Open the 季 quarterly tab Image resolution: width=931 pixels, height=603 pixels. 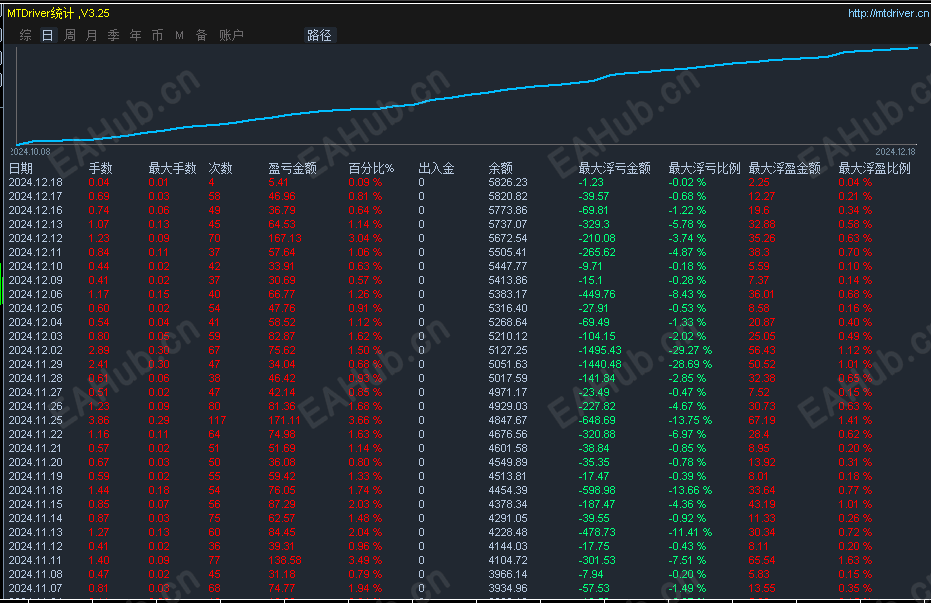point(113,35)
